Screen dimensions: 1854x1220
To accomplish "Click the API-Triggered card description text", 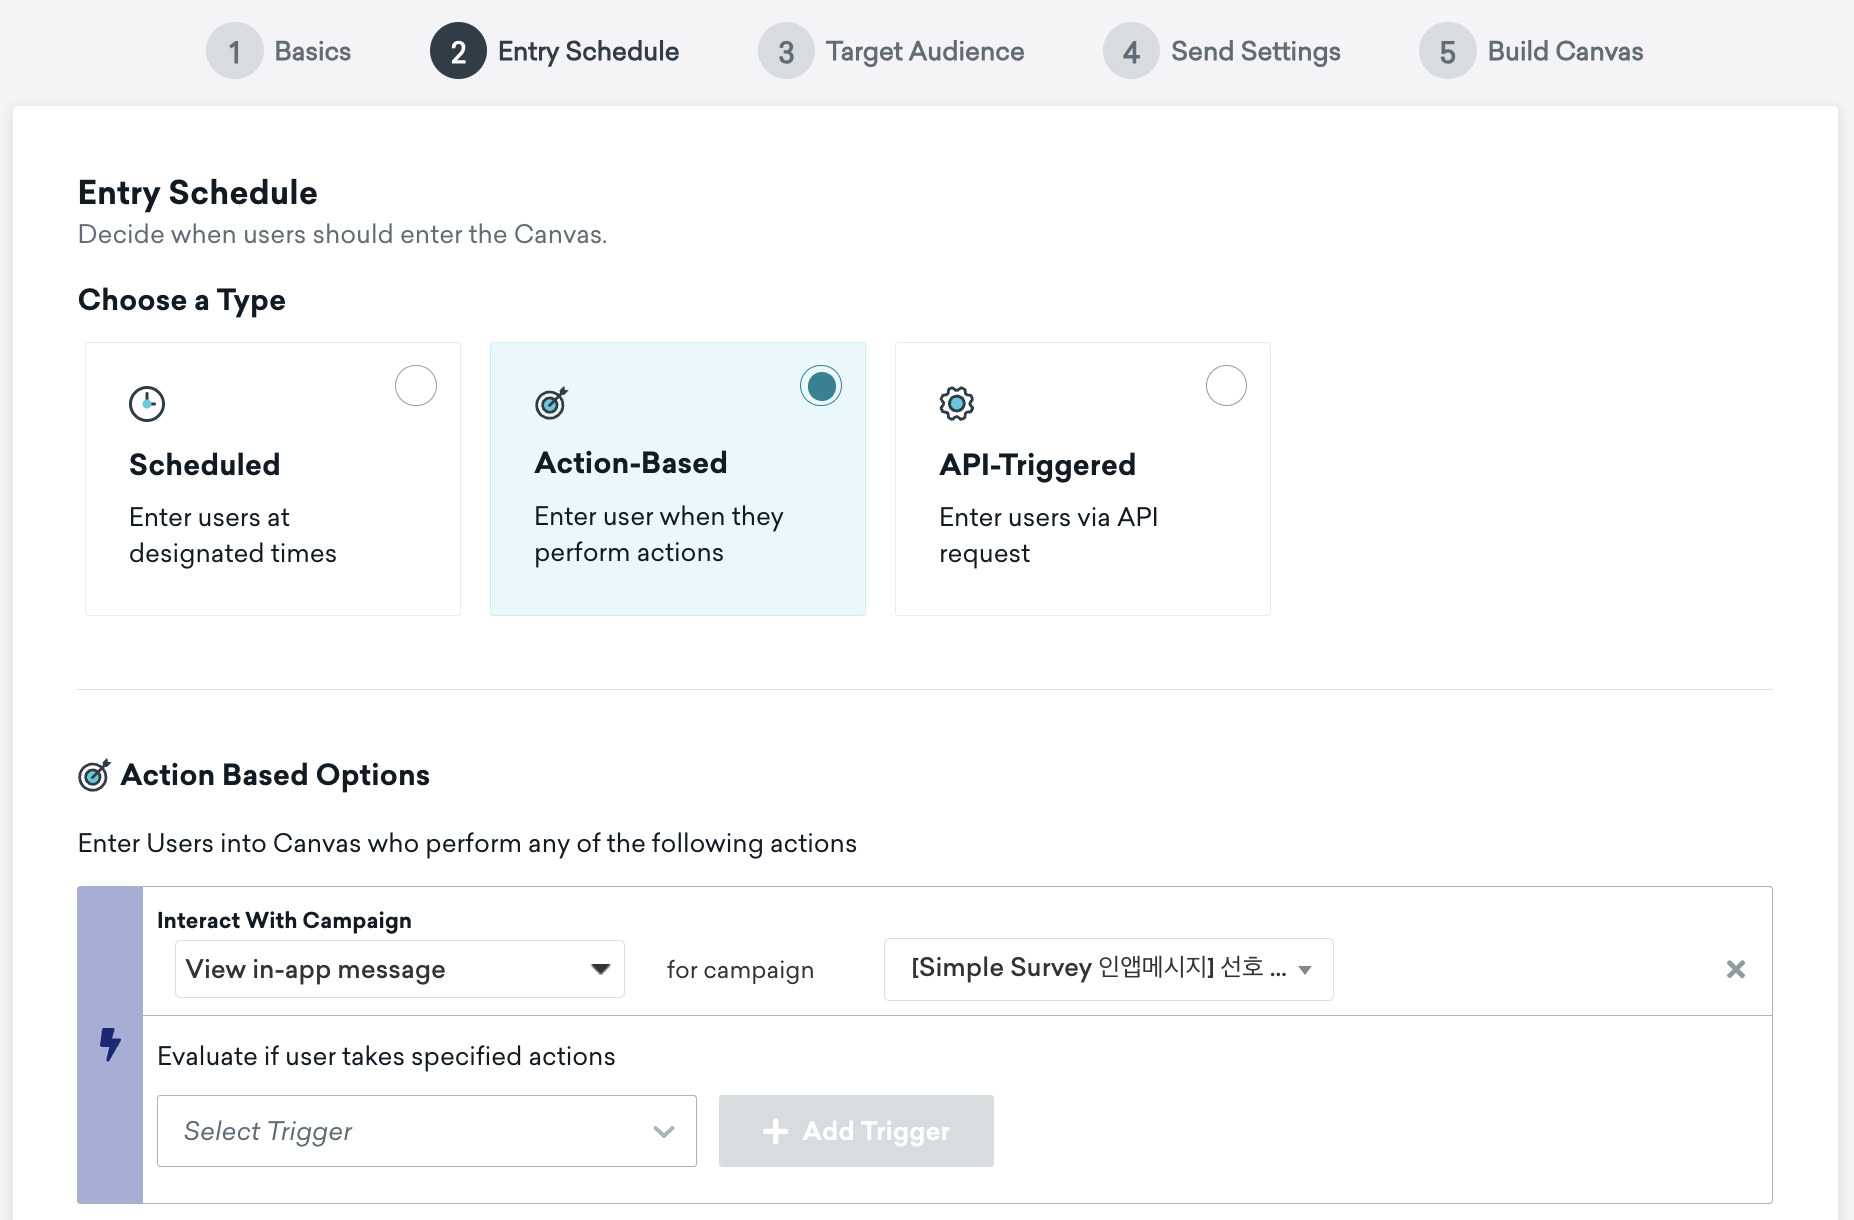I will tap(1048, 535).
